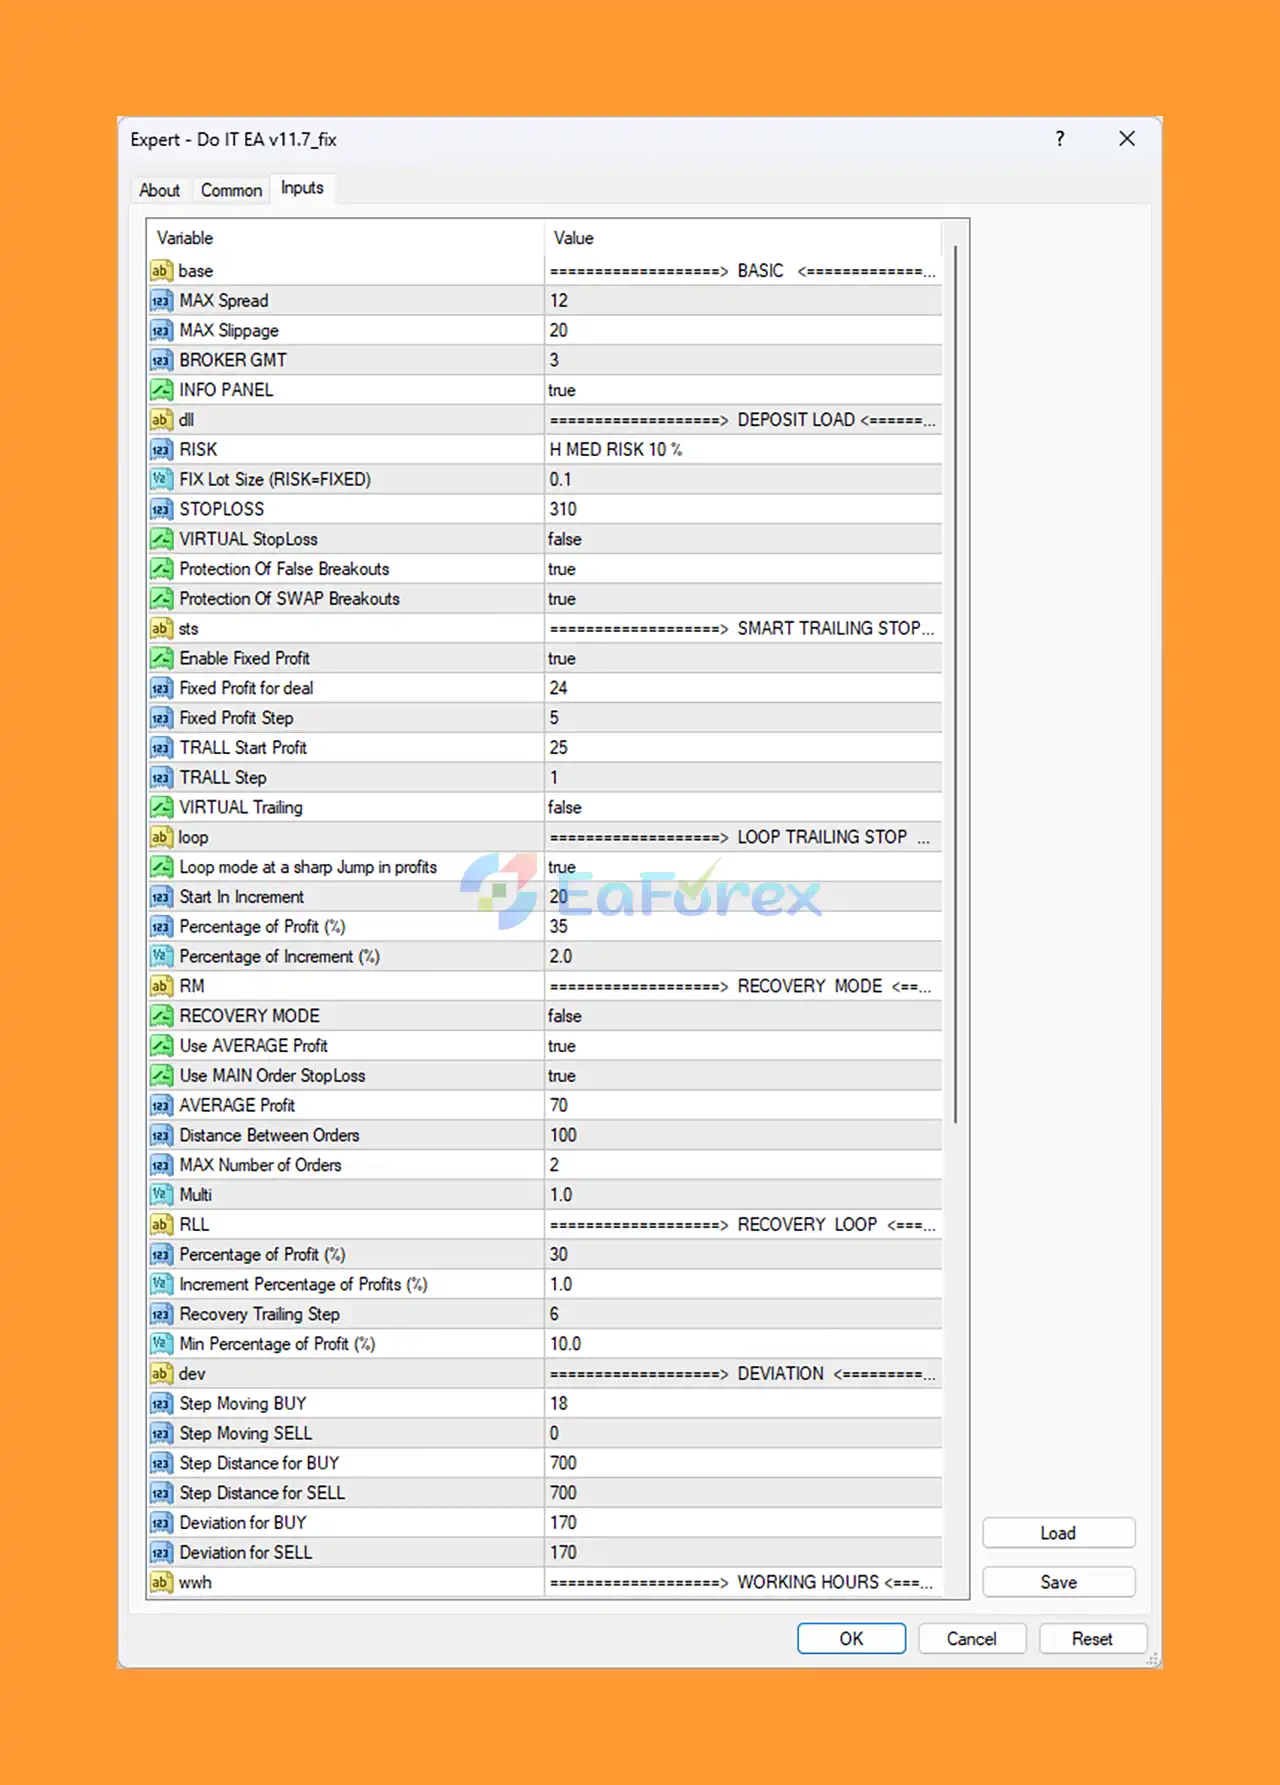1280x1785 pixels.
Task: Save the current inputs with Save button
Action: 1059,1582
